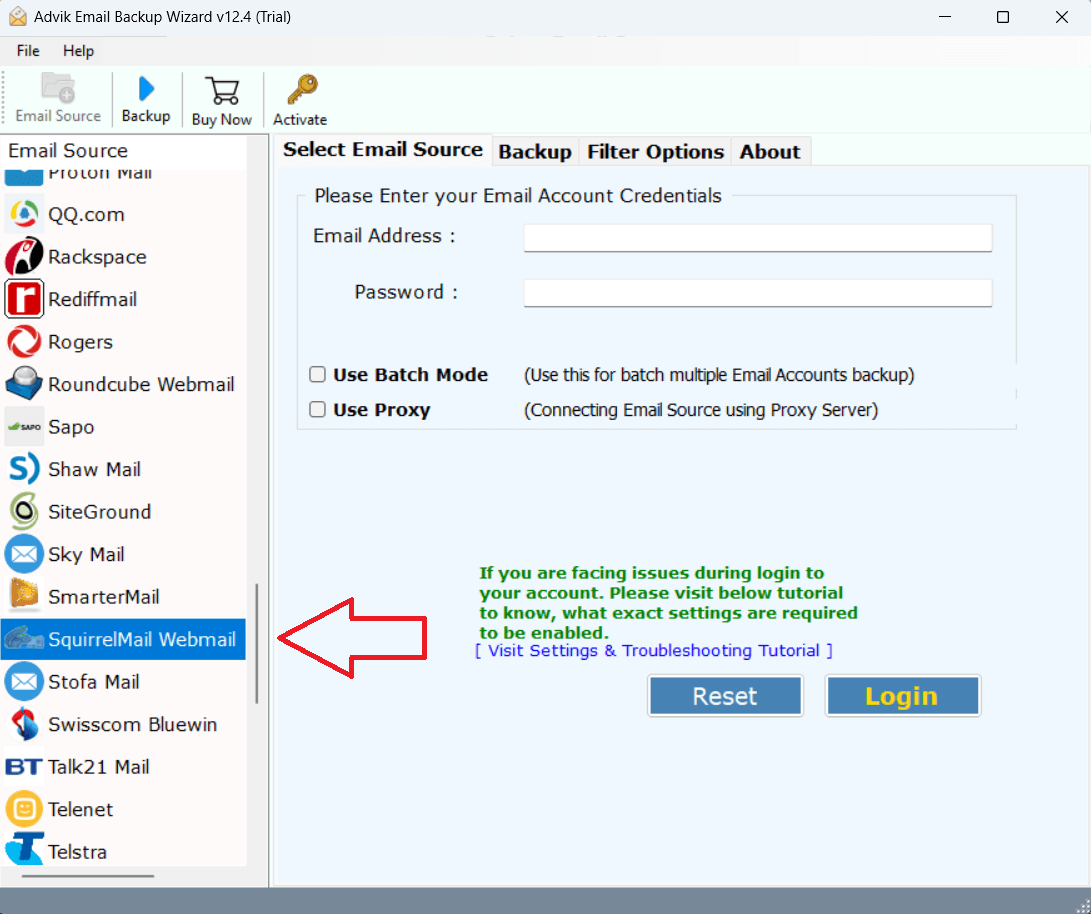Switch to the Filter Options tab
The height and width of the screenshot is (914, 1091).
(x=655, y=152)
